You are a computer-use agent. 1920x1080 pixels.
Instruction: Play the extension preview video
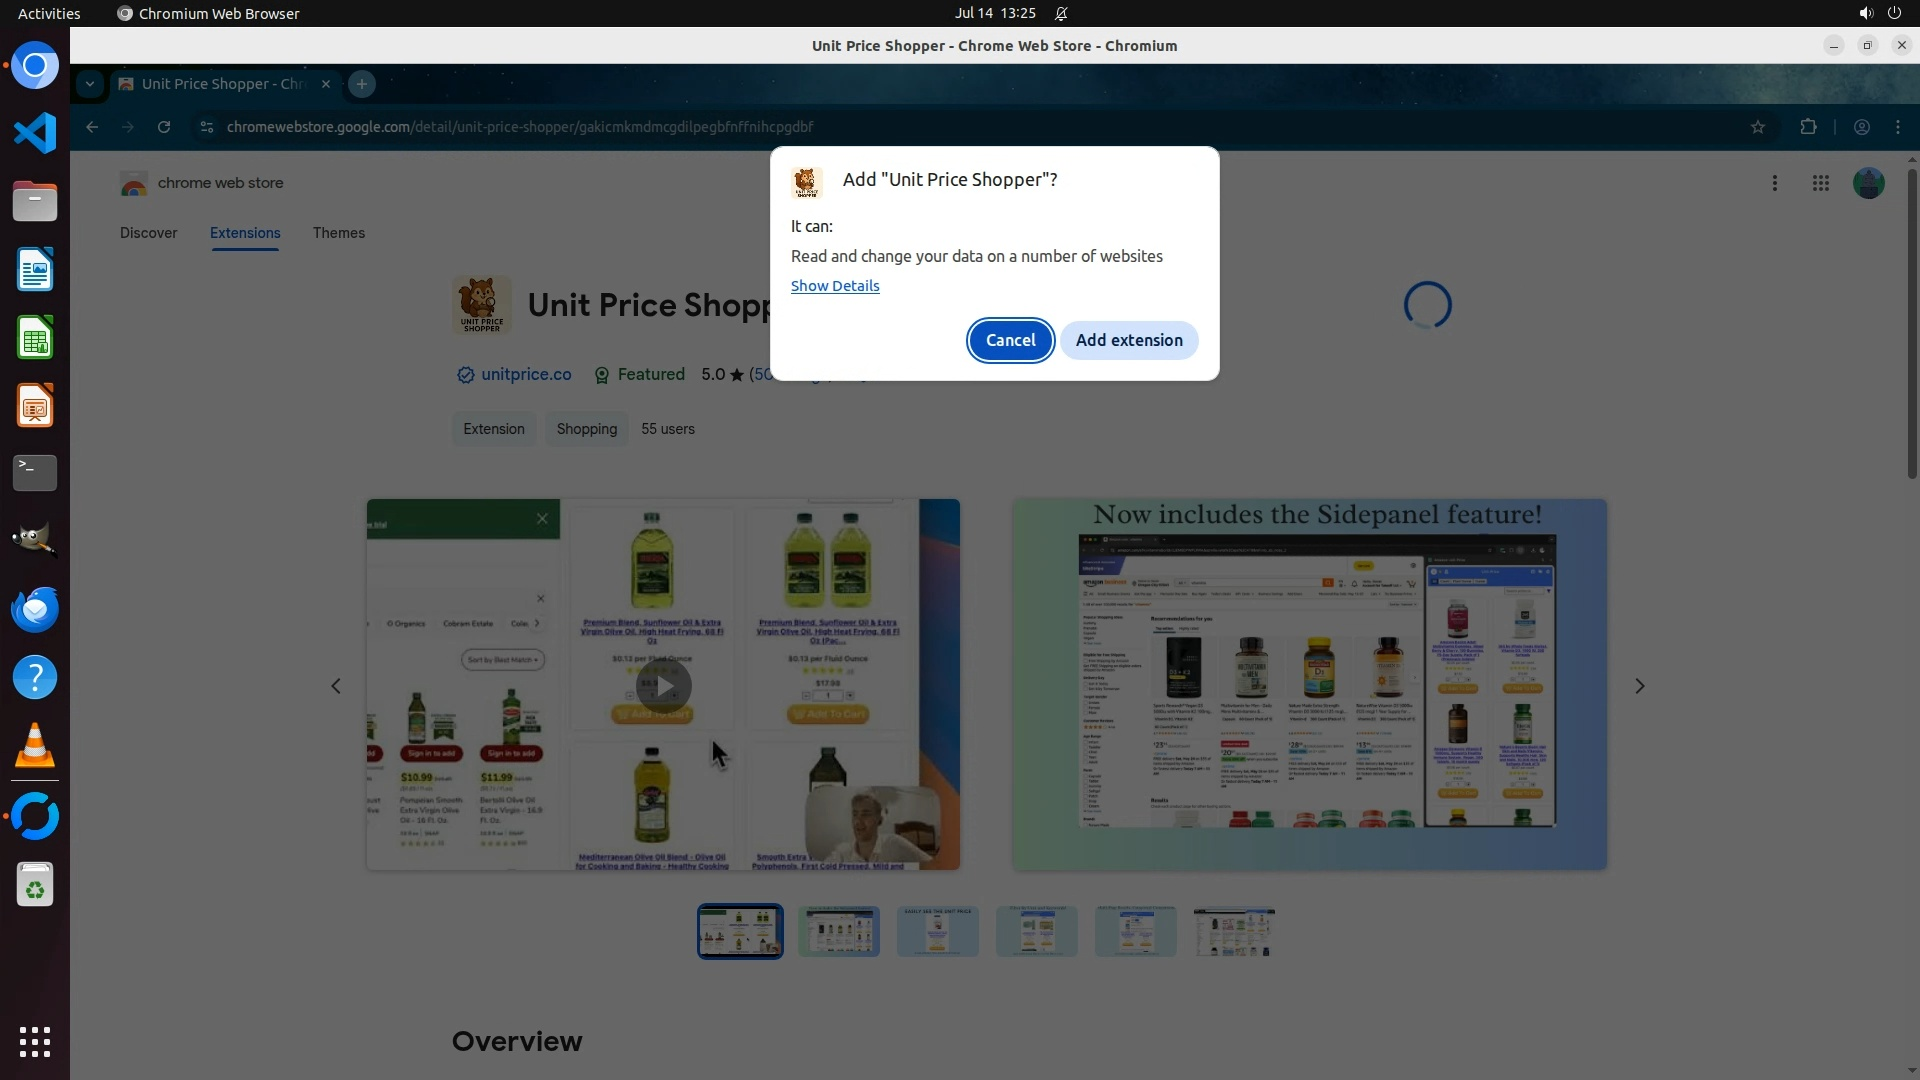point(662,686)
